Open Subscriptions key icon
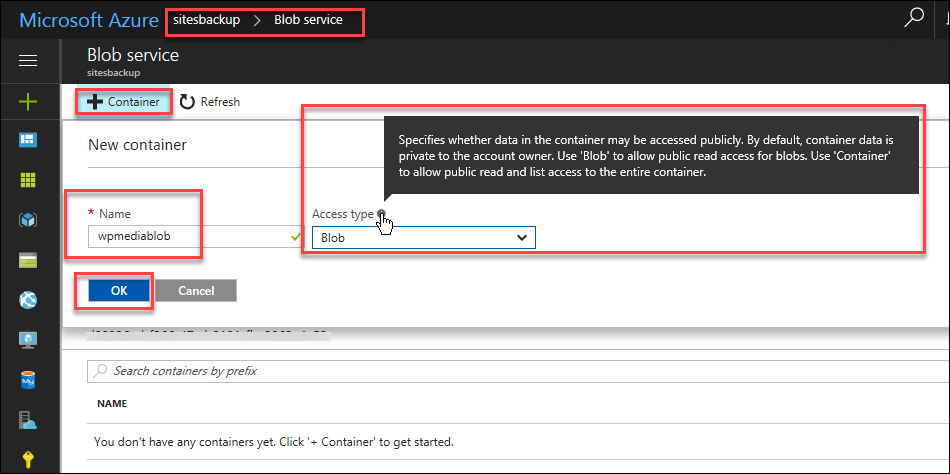 click(28, 460)
